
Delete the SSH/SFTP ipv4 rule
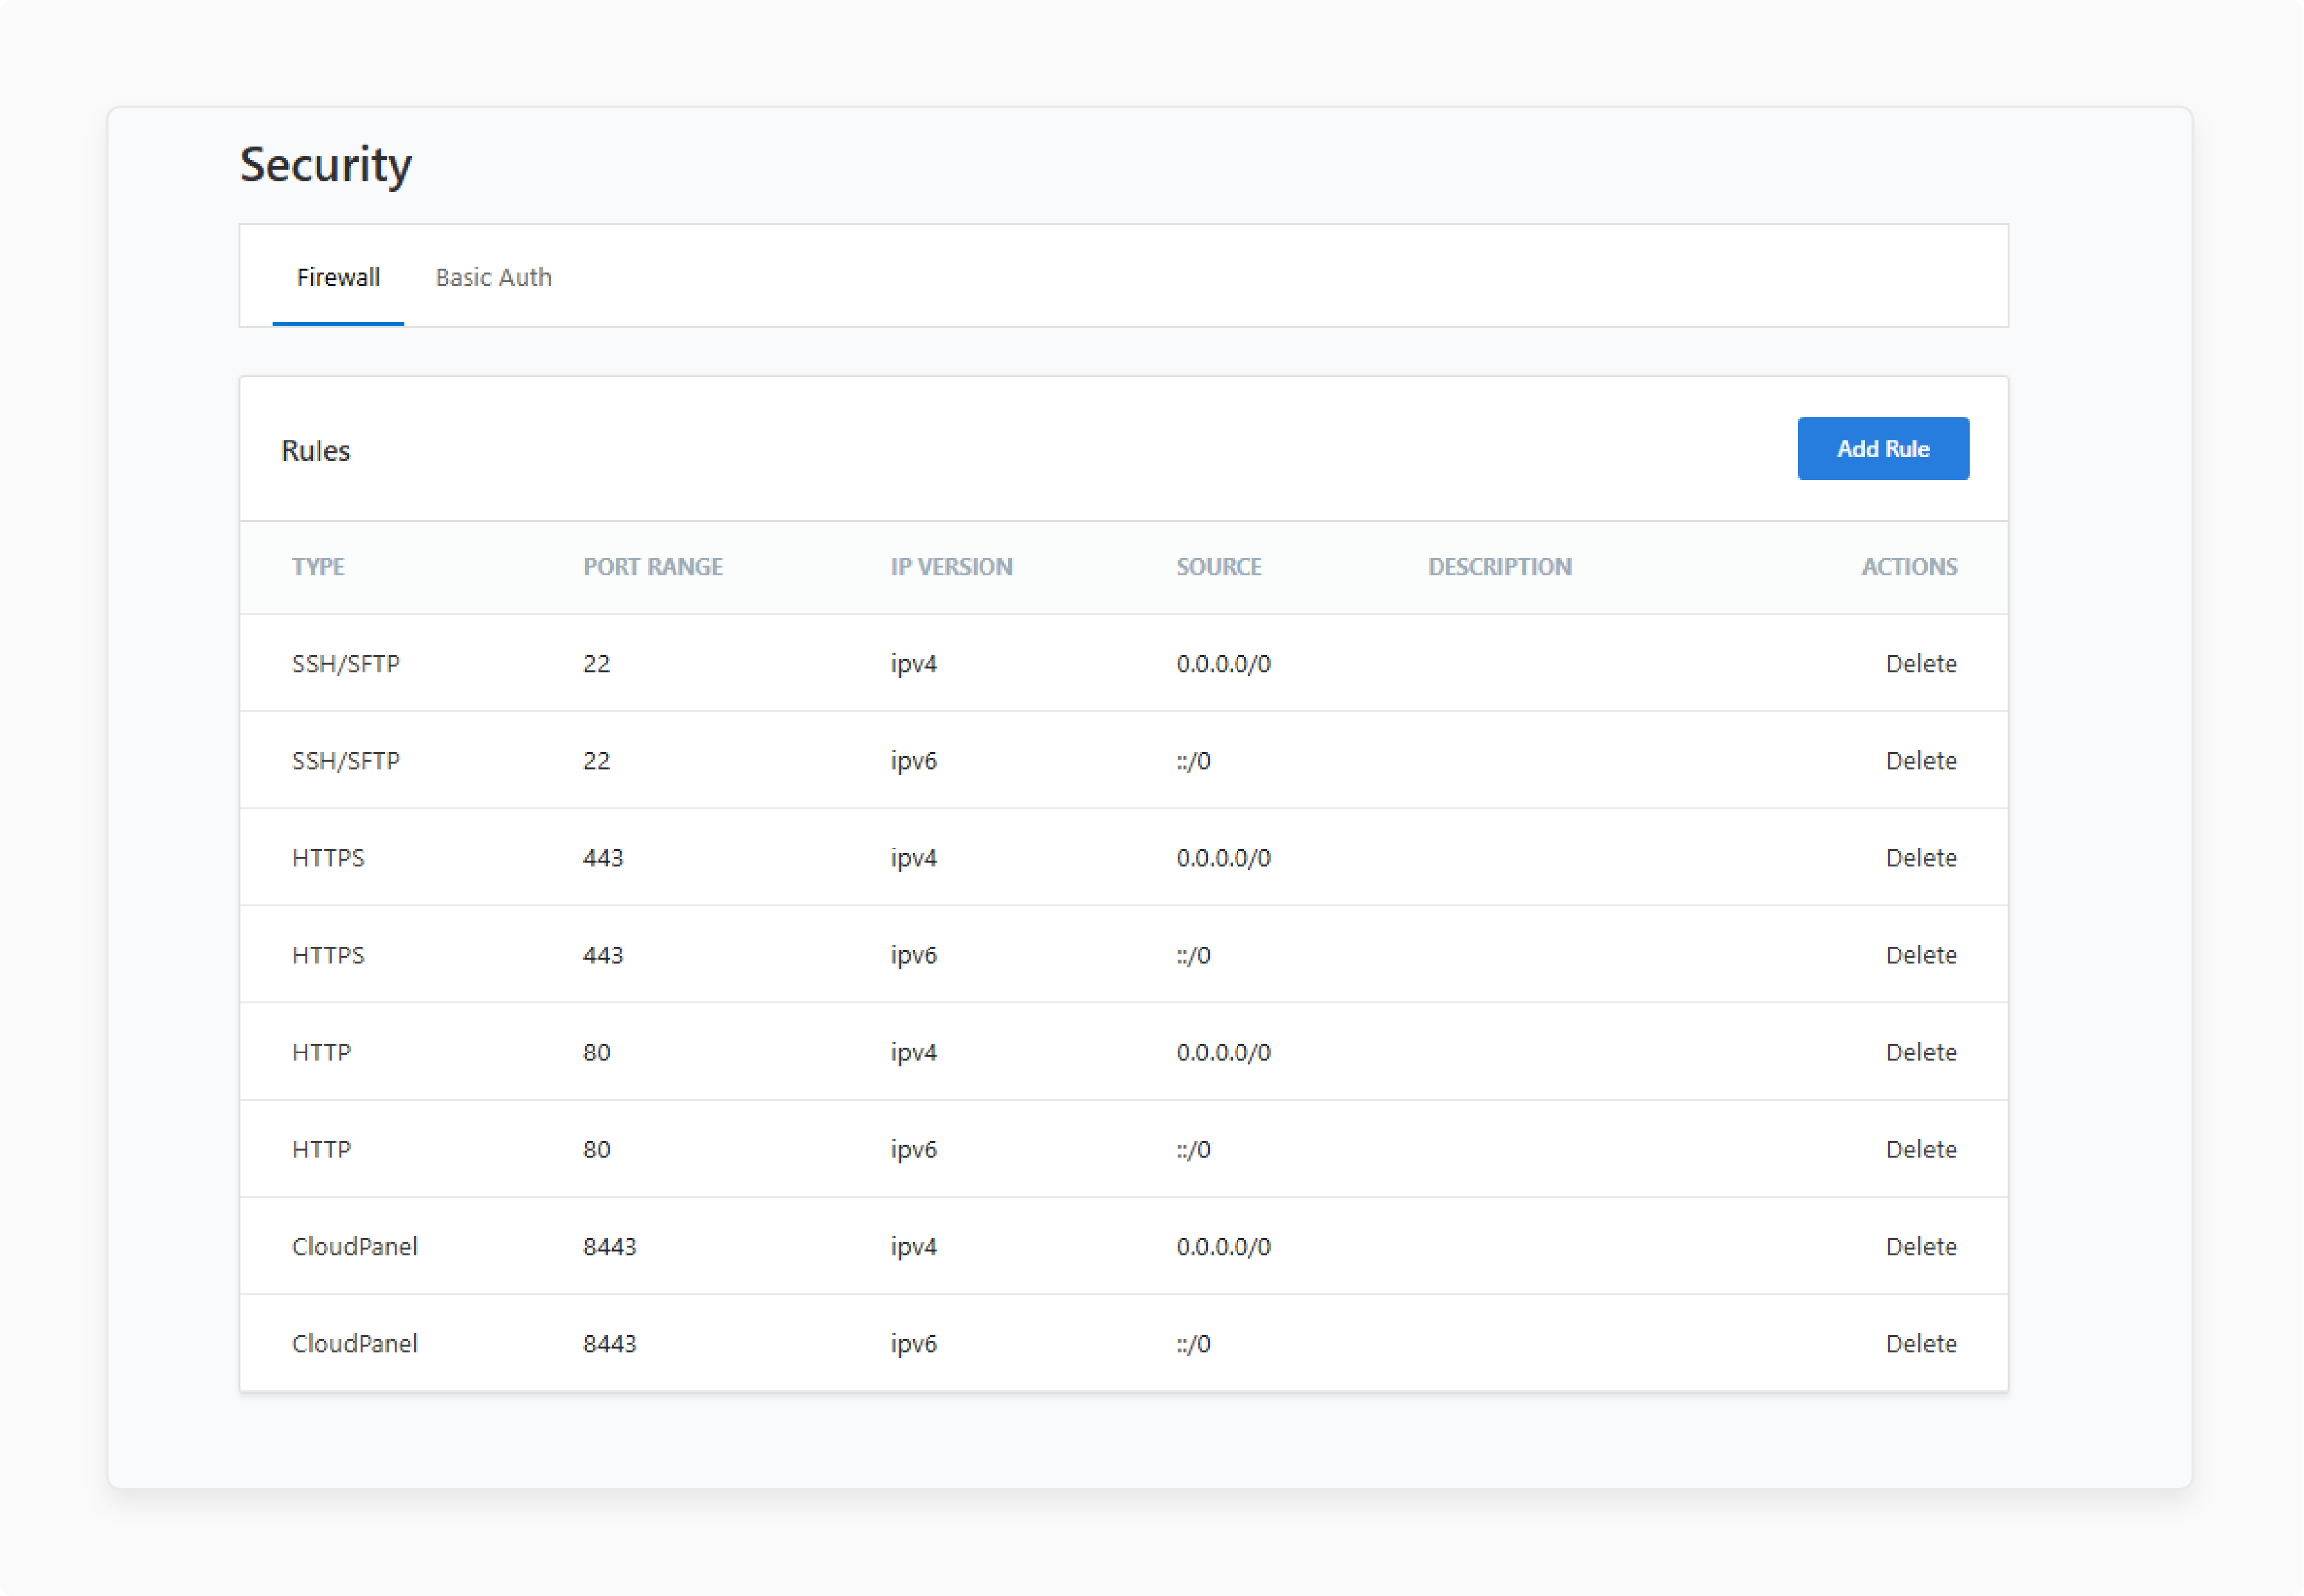[x=1921, y=663]
